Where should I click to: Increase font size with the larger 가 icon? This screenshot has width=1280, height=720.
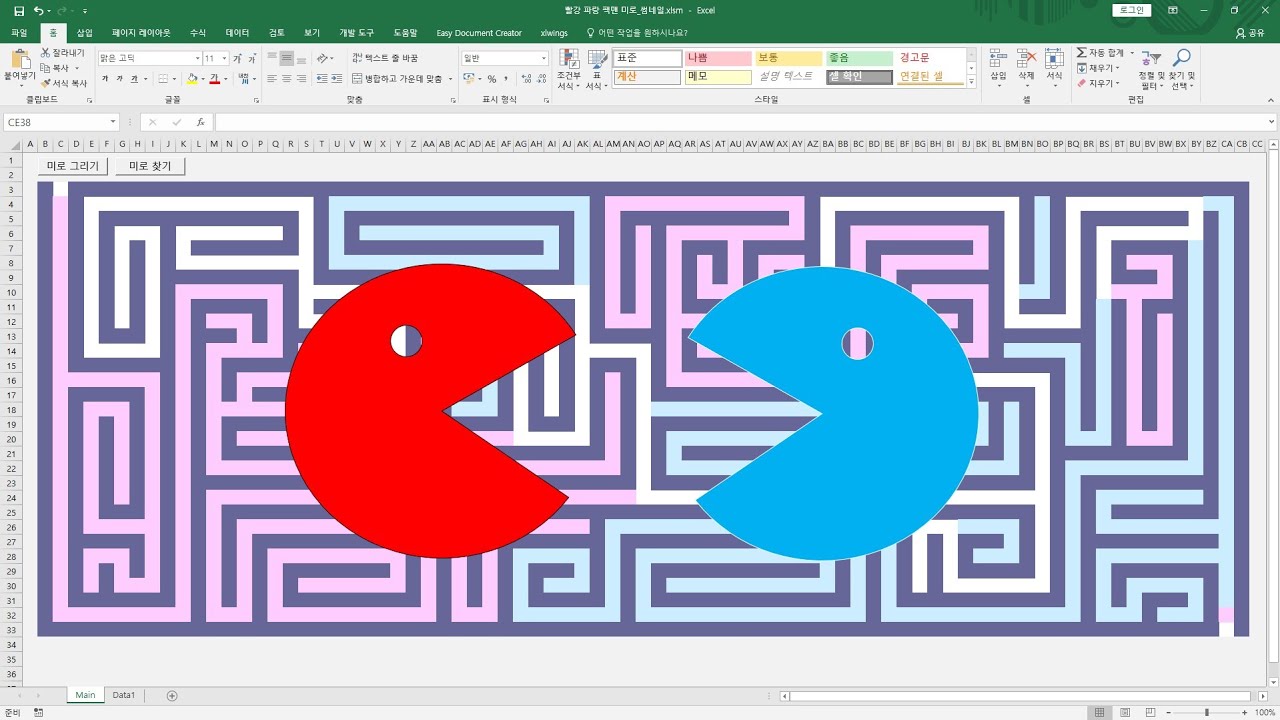(x=238, y=59)
